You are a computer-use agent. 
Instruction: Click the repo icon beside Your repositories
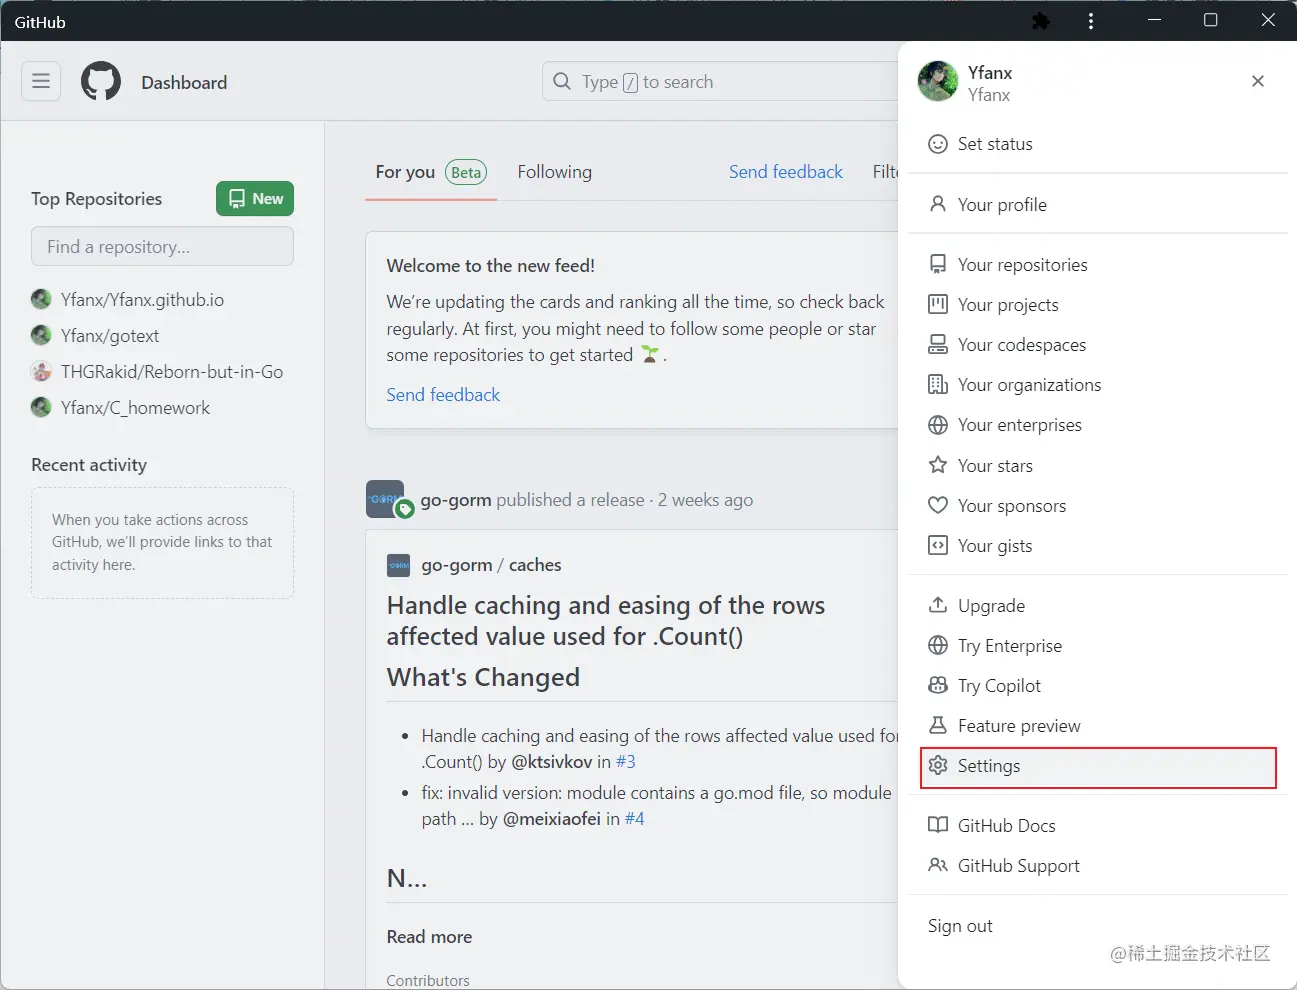pyautogui.click(x=938, y=264)
